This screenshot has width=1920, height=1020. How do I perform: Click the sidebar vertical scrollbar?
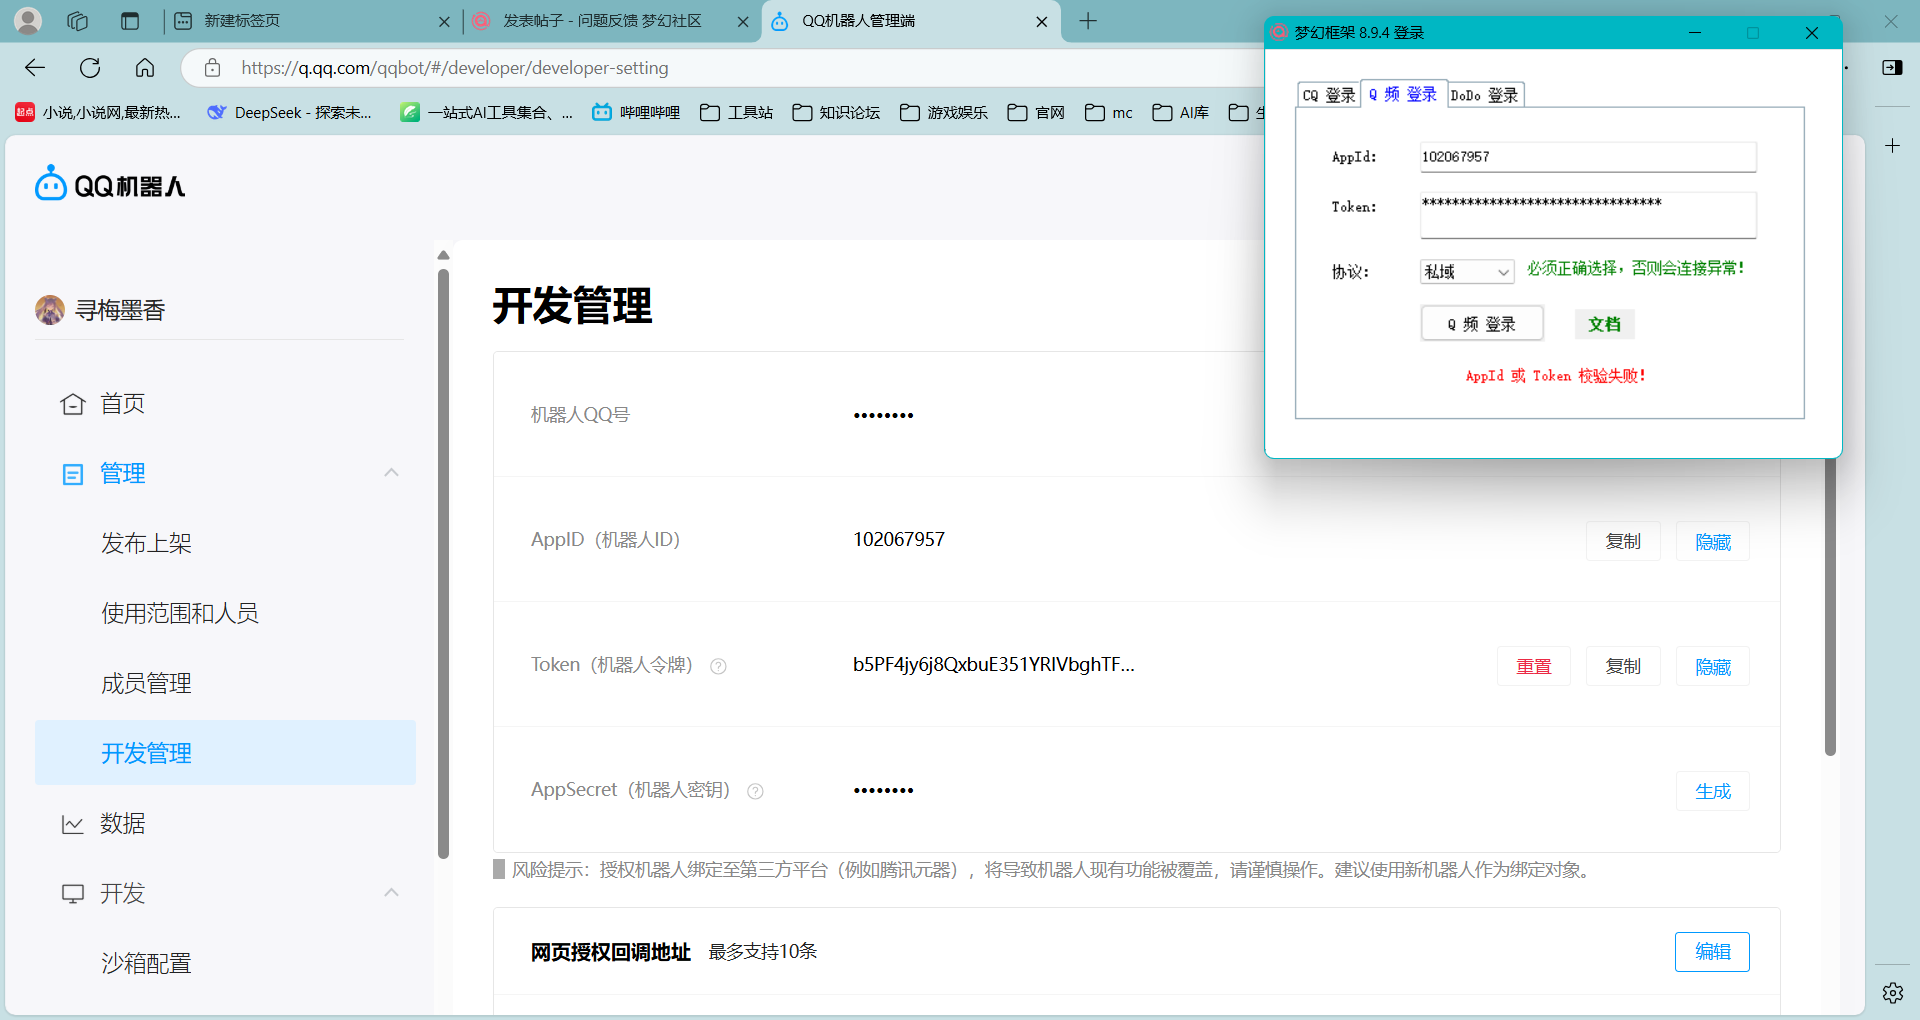(x=443, y=560)
